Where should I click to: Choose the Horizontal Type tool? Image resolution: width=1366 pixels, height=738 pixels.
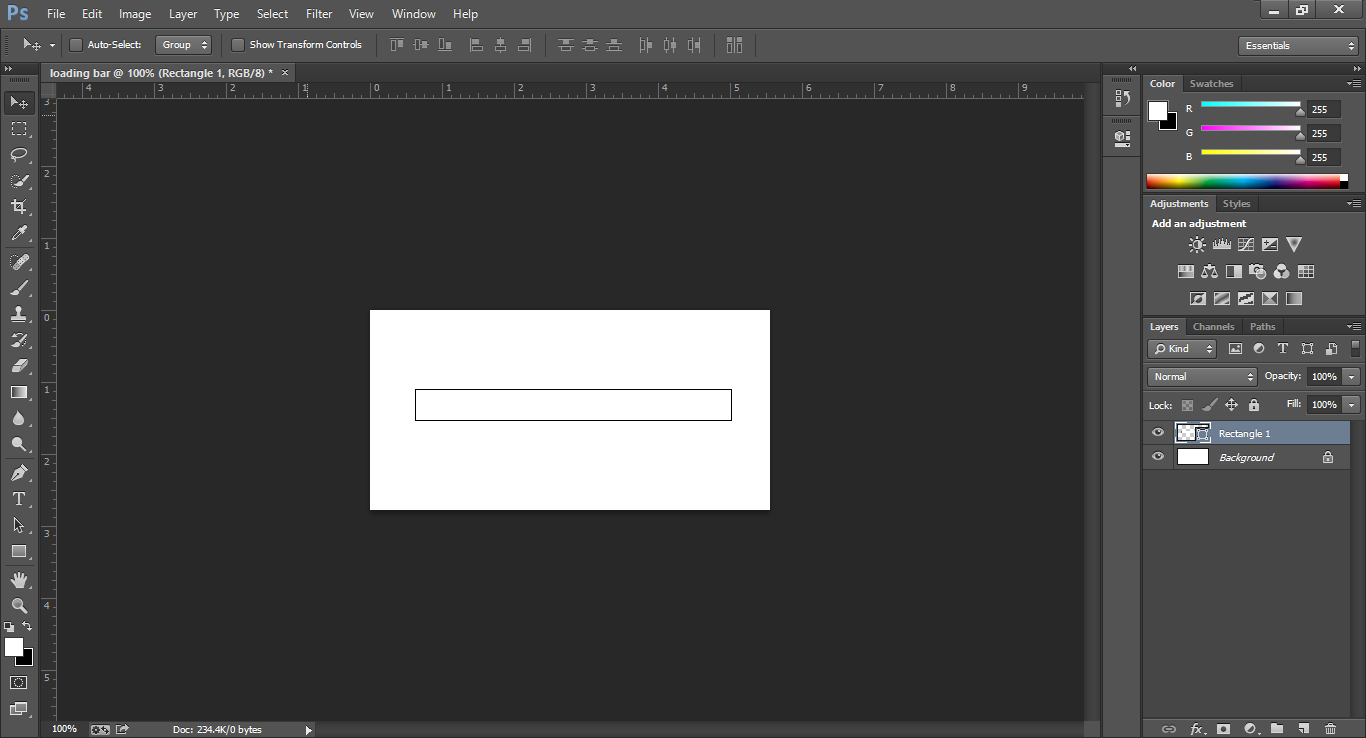[18, 498]
